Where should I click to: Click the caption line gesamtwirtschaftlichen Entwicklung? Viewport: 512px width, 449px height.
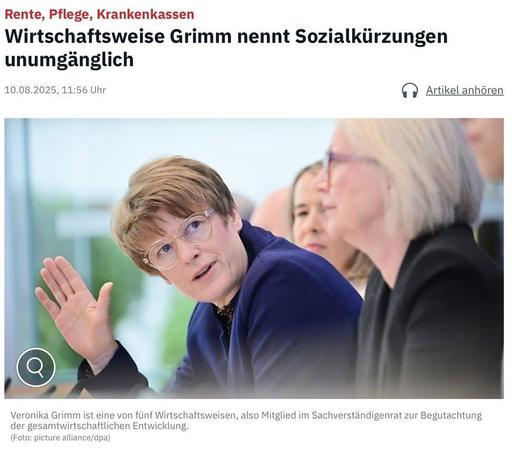[x=100, y=426]
